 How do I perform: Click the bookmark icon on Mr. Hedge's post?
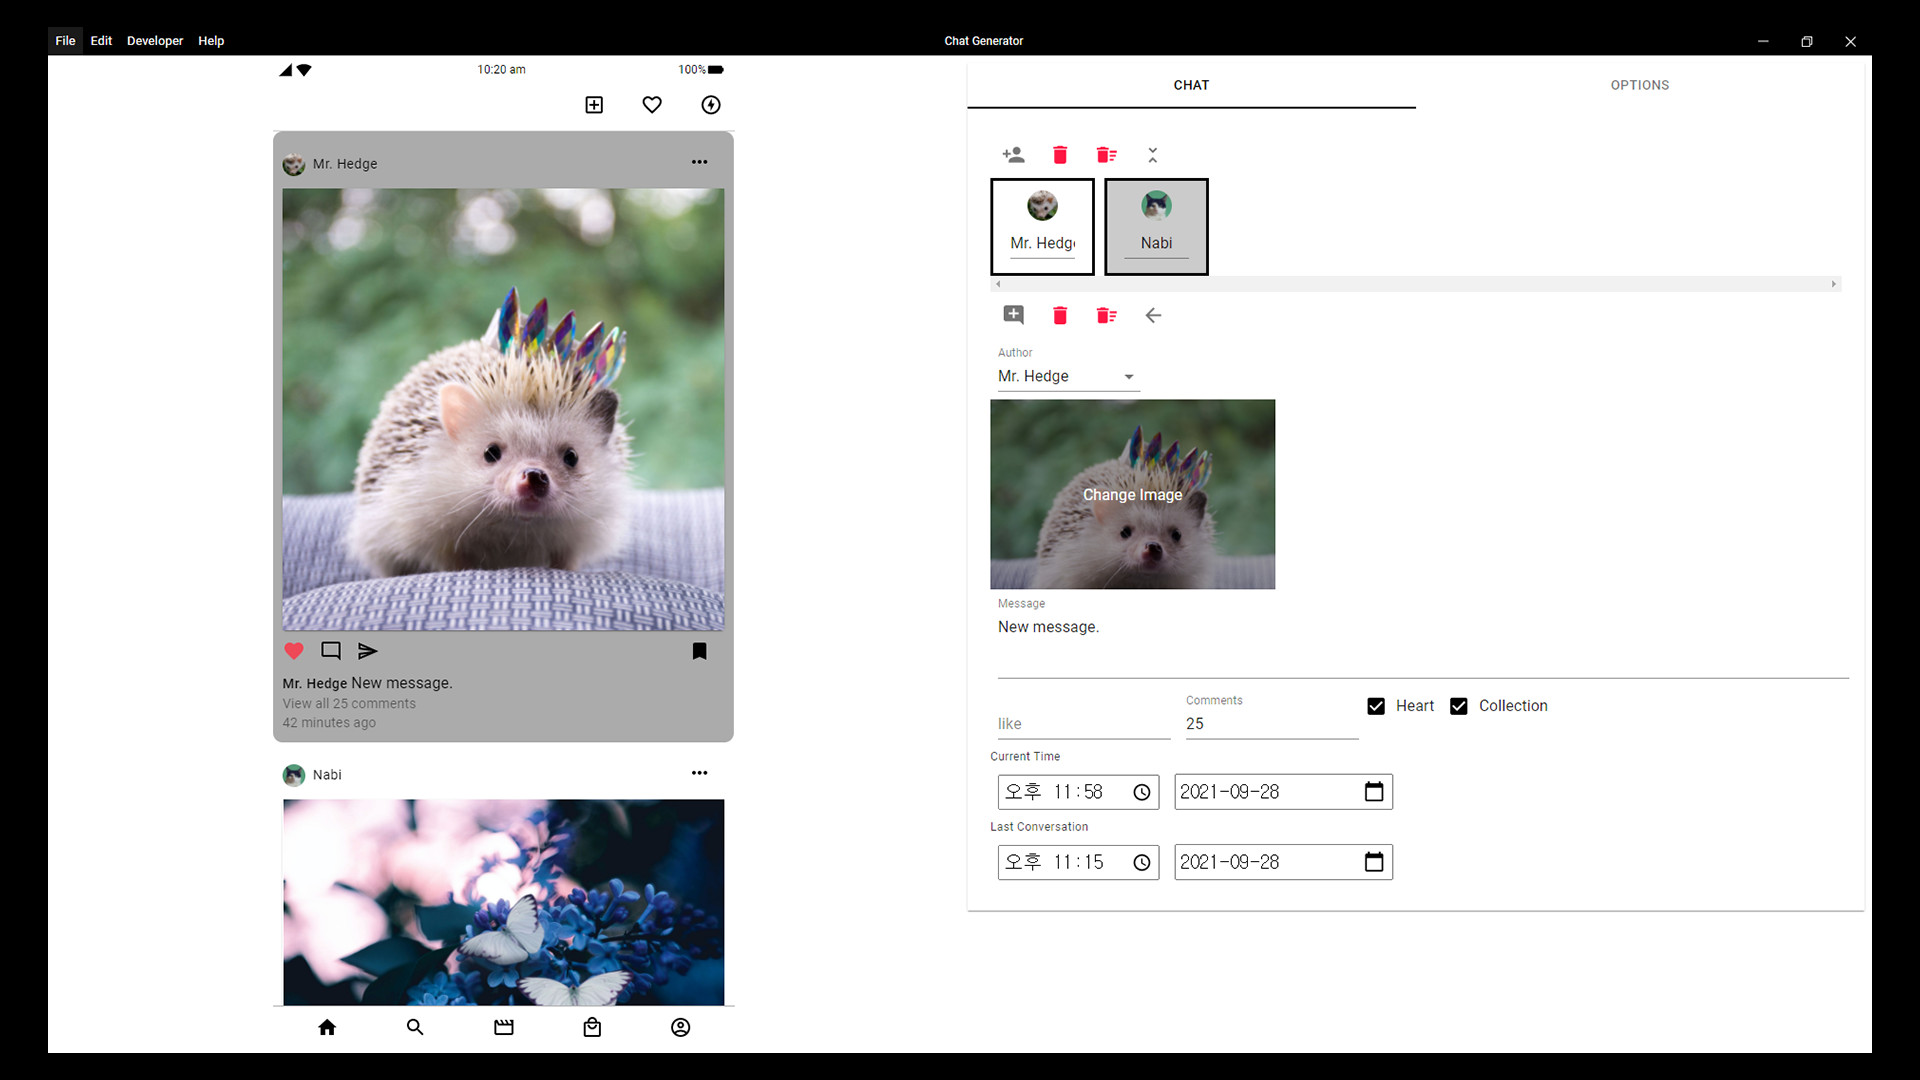pyautogui.click(x=699, y=651)
